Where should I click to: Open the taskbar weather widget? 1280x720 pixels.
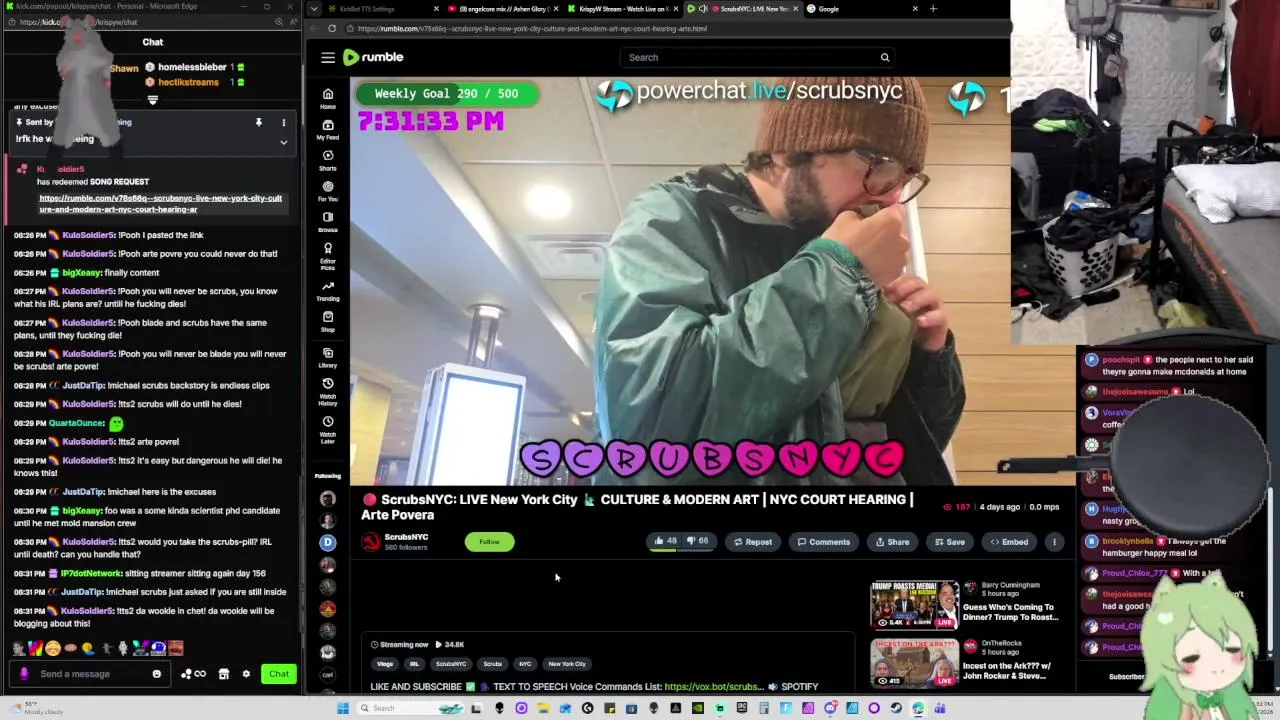(35, 708)
